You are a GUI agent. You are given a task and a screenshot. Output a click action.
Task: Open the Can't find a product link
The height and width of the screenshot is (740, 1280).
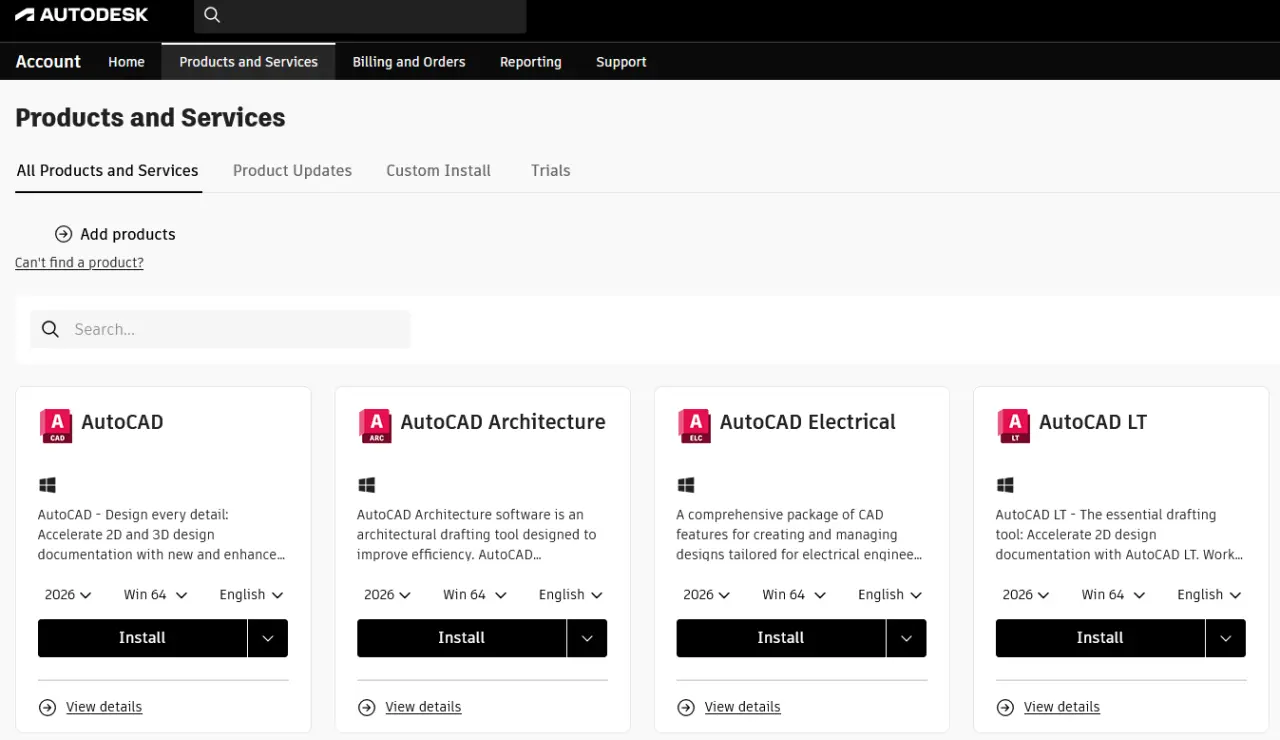point(79,263)
